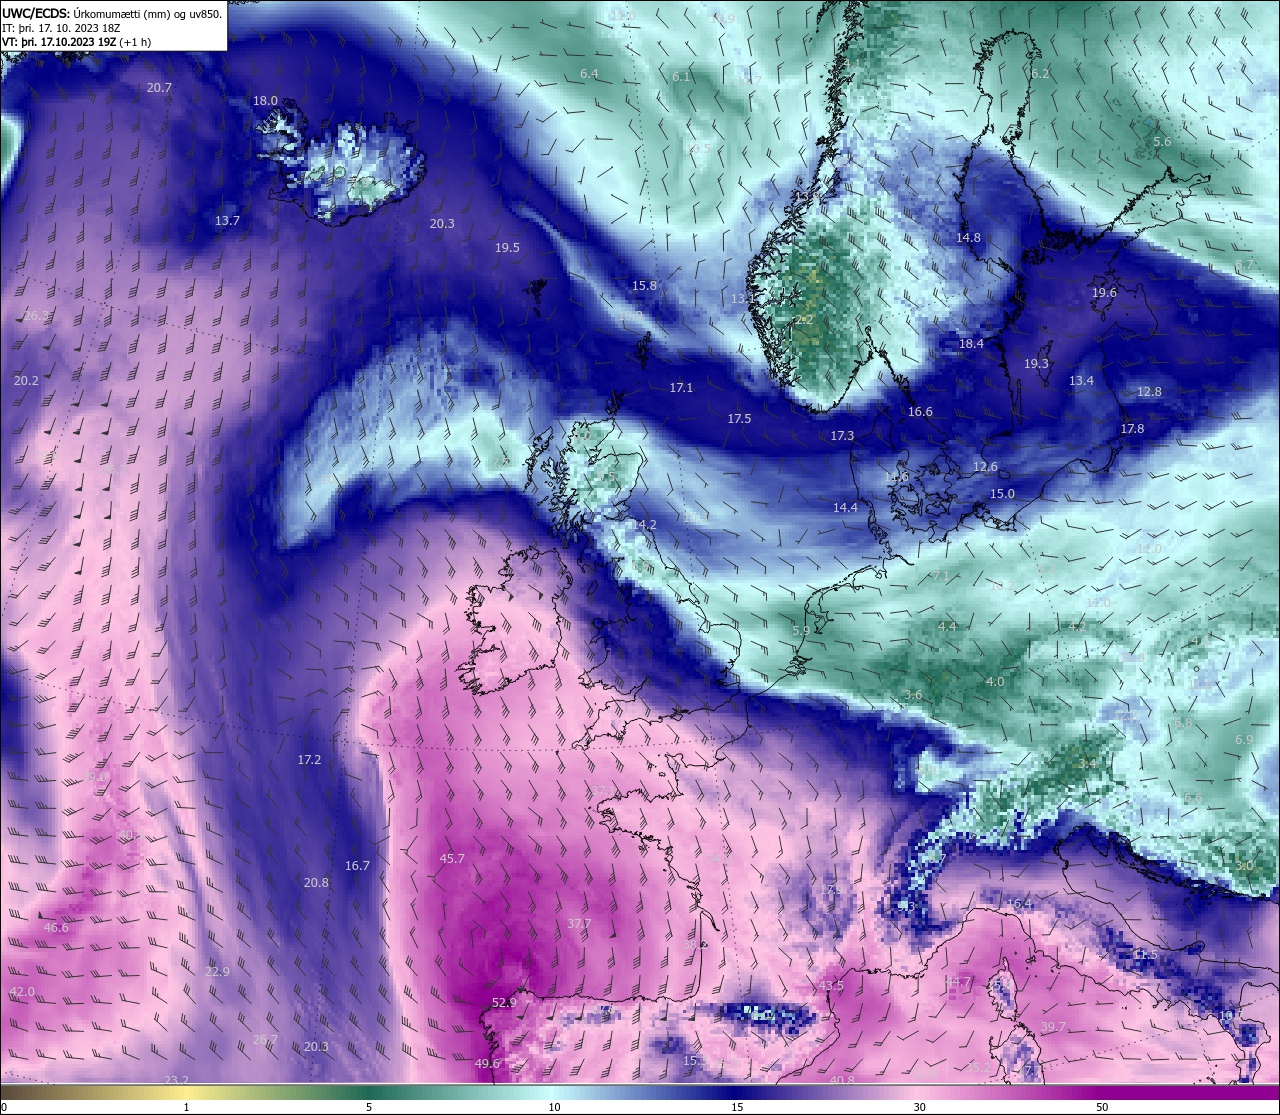
Task: Click the 52.9 value label
Action: click(504, 1003)
